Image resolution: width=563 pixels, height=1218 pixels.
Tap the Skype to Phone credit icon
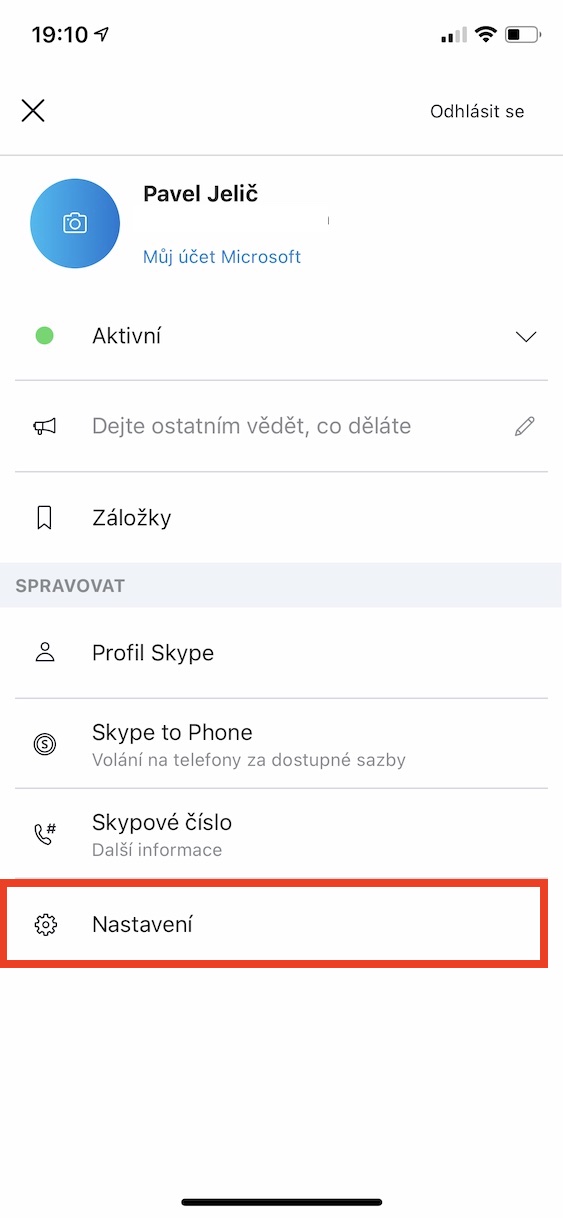pyautogui.click(x=44, y=743)
